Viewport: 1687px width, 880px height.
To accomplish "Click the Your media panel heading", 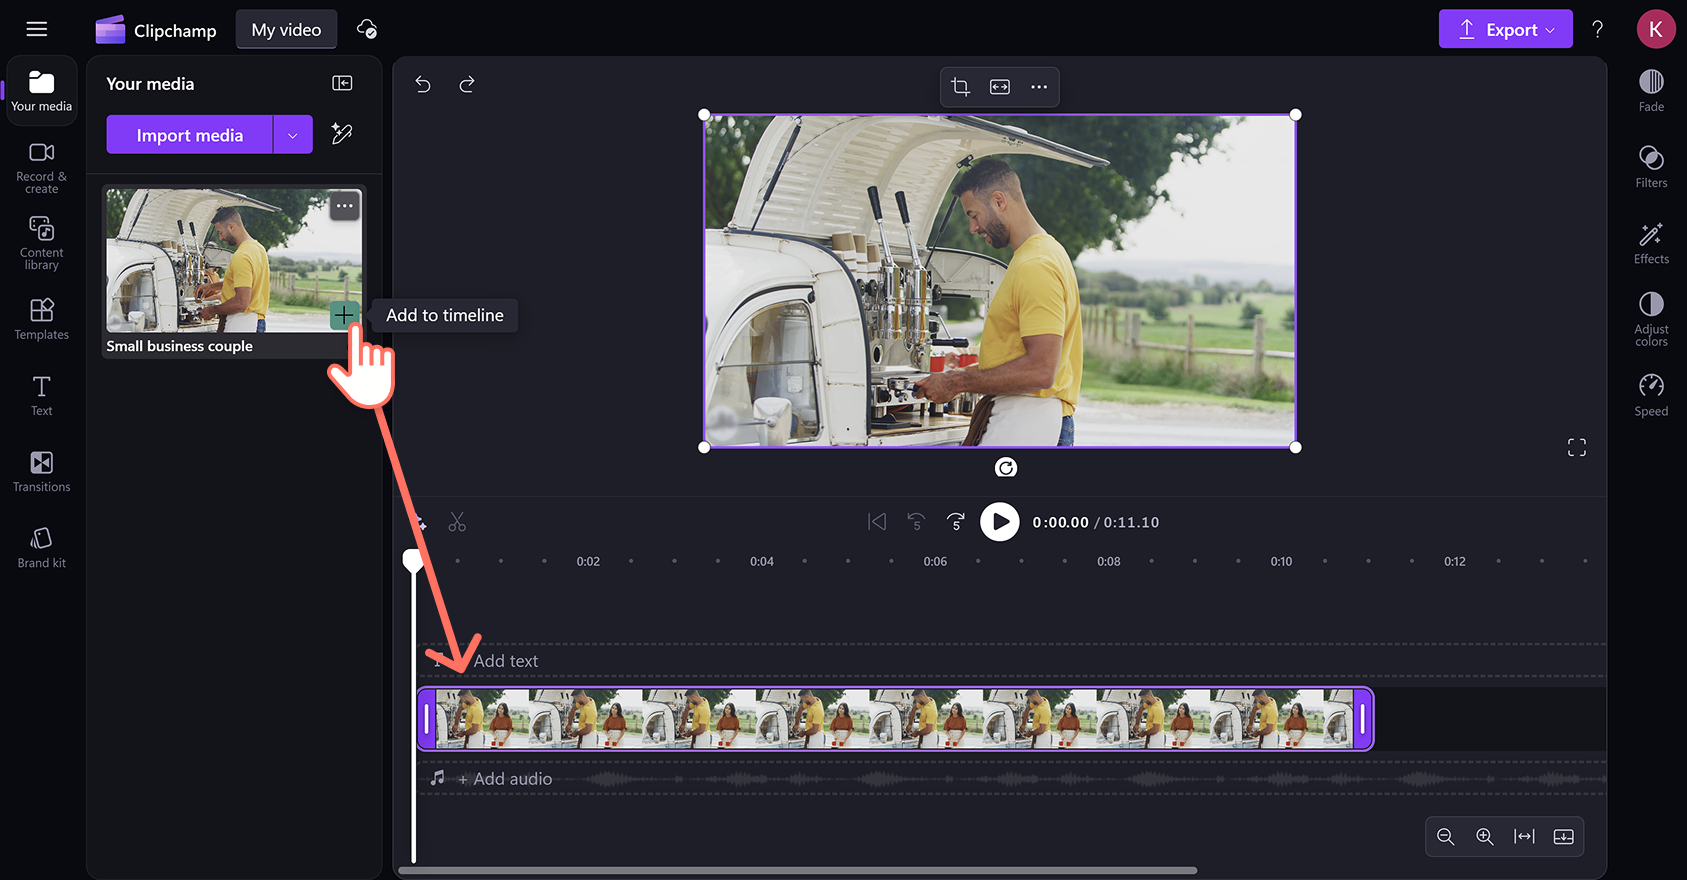I will pos(150,84).
